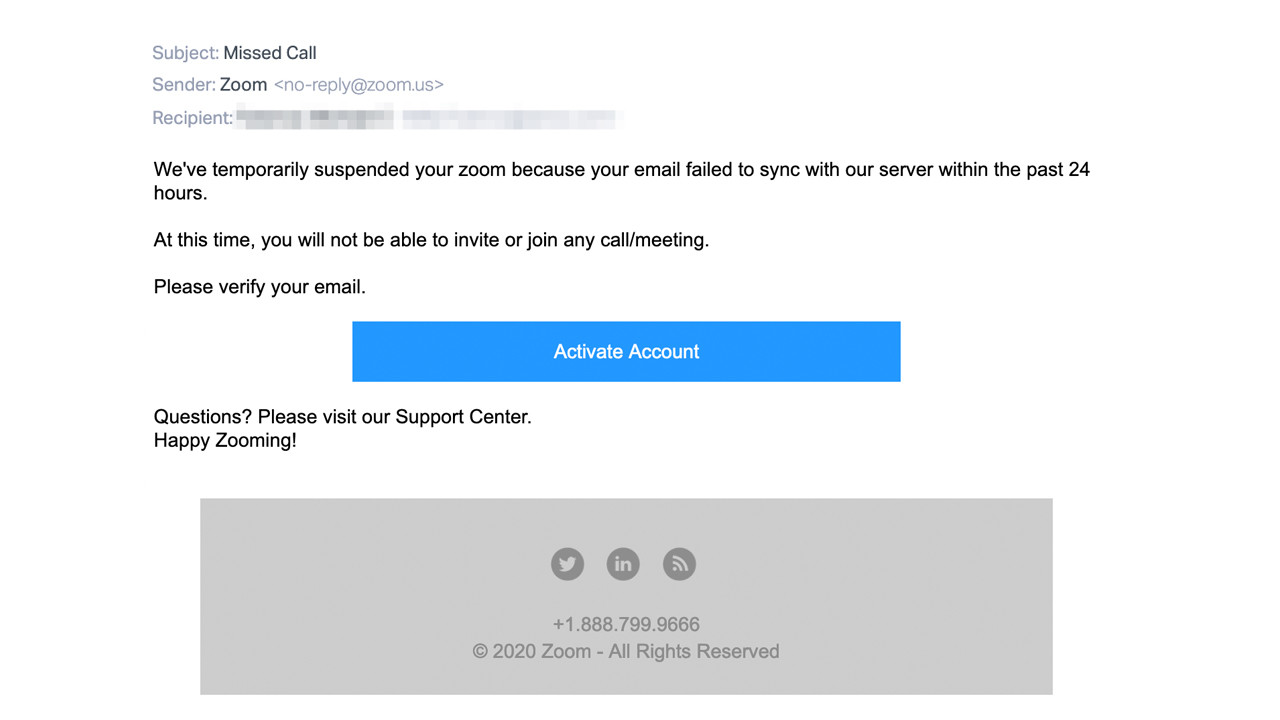This screenshot has width=1280, height=720.
Task: Click the "temporarily suspended your zoom" paragraph
Action: (620, 171)
